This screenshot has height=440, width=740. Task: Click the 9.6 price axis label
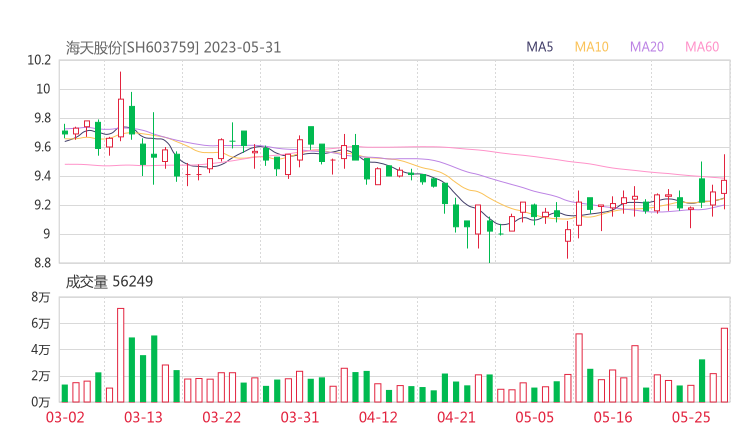(42, 147)
